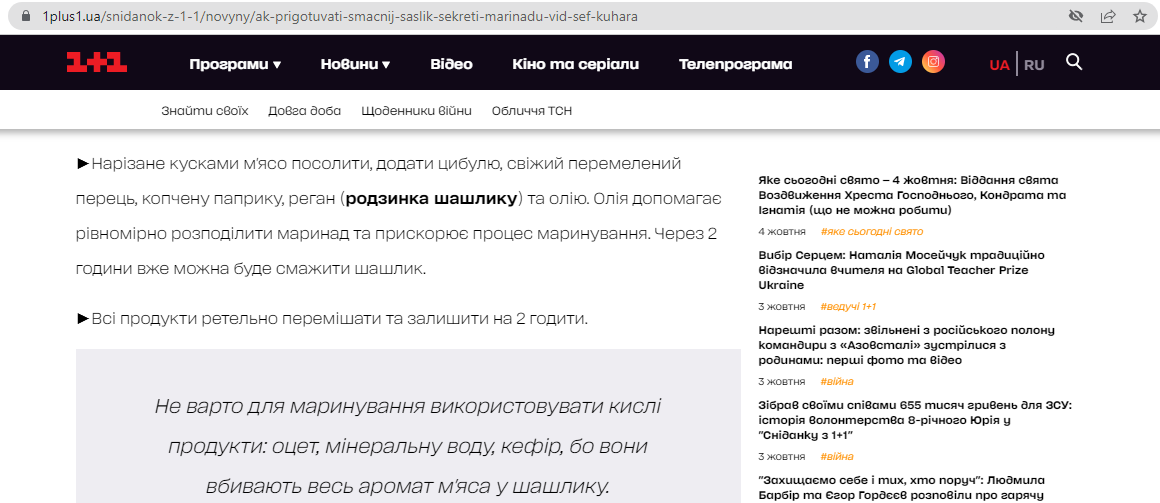Click #війна tag under Юрій article

837,456
